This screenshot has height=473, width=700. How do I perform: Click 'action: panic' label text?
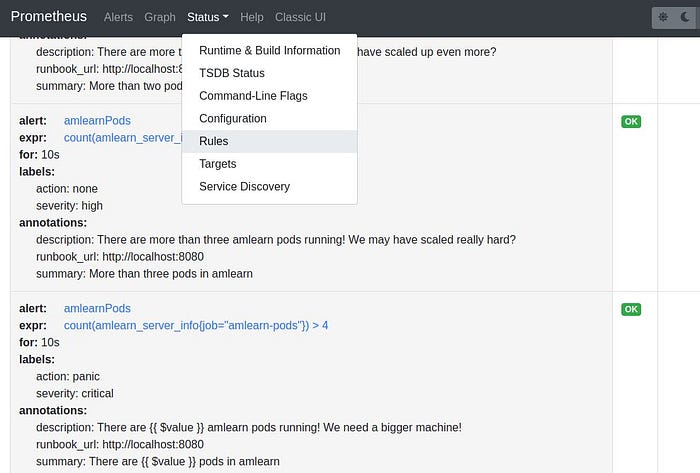[x=68, y=377]
